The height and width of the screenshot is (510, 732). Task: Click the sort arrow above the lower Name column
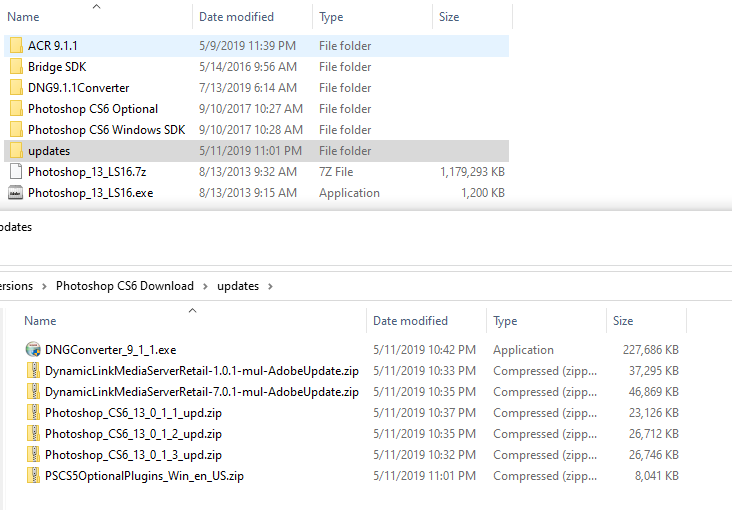[193, 310]
